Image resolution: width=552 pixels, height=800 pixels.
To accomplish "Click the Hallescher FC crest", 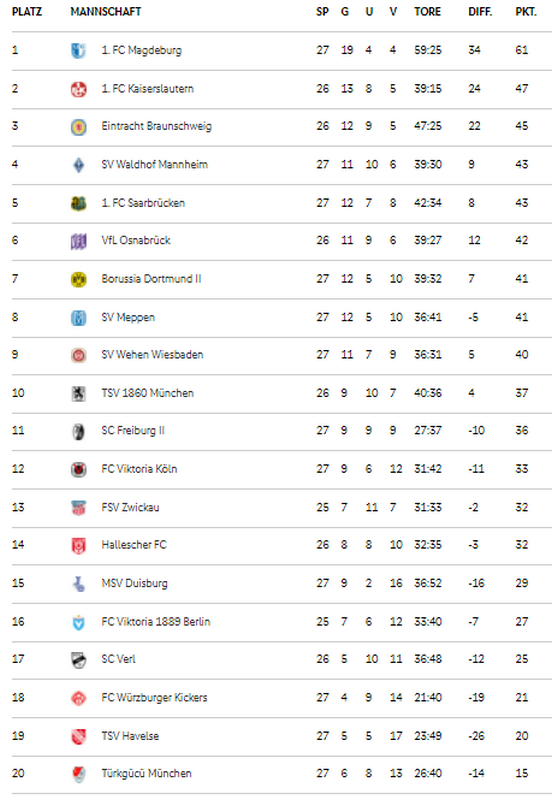I will (78, 545).
